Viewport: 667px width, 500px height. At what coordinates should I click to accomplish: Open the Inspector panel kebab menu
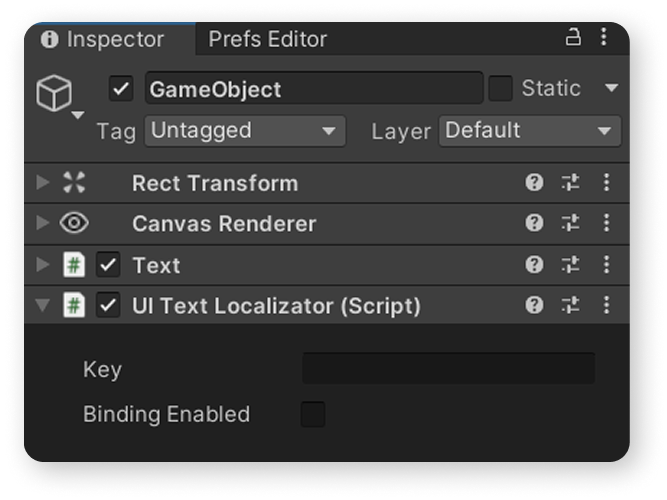tap(604, 37)
